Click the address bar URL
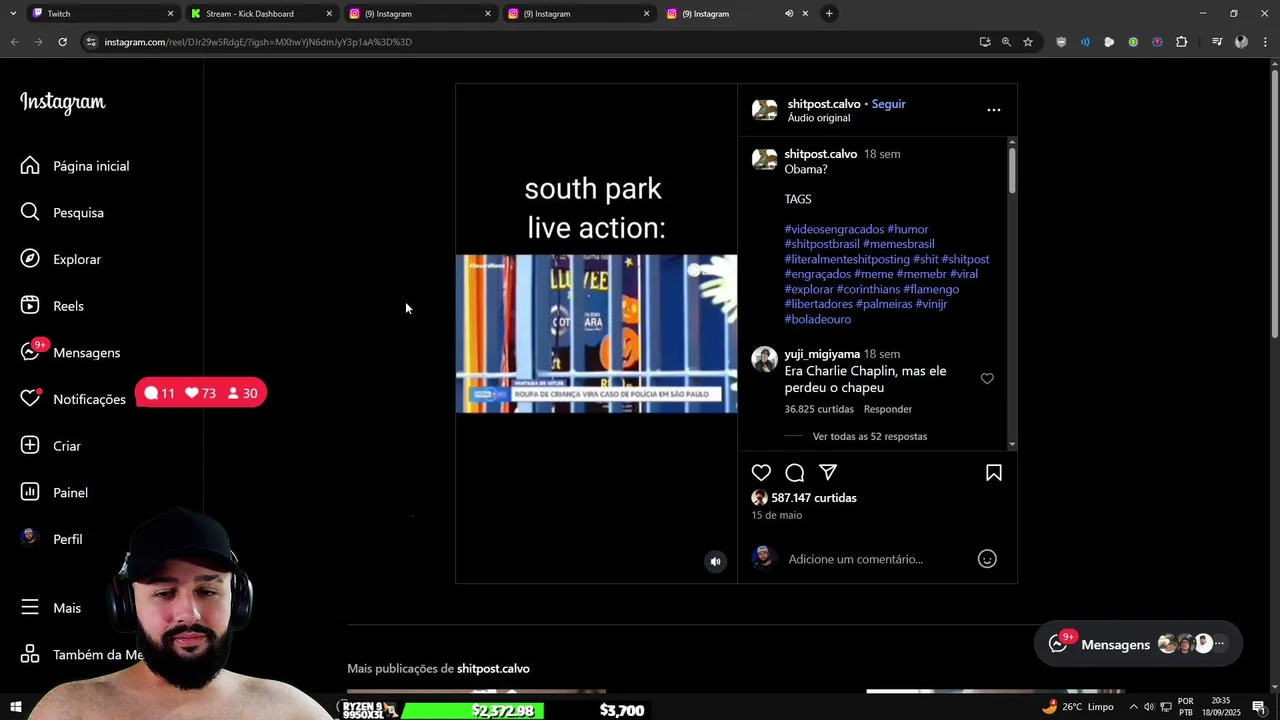The image size is (1280, 720). click(x=258, y=42)
